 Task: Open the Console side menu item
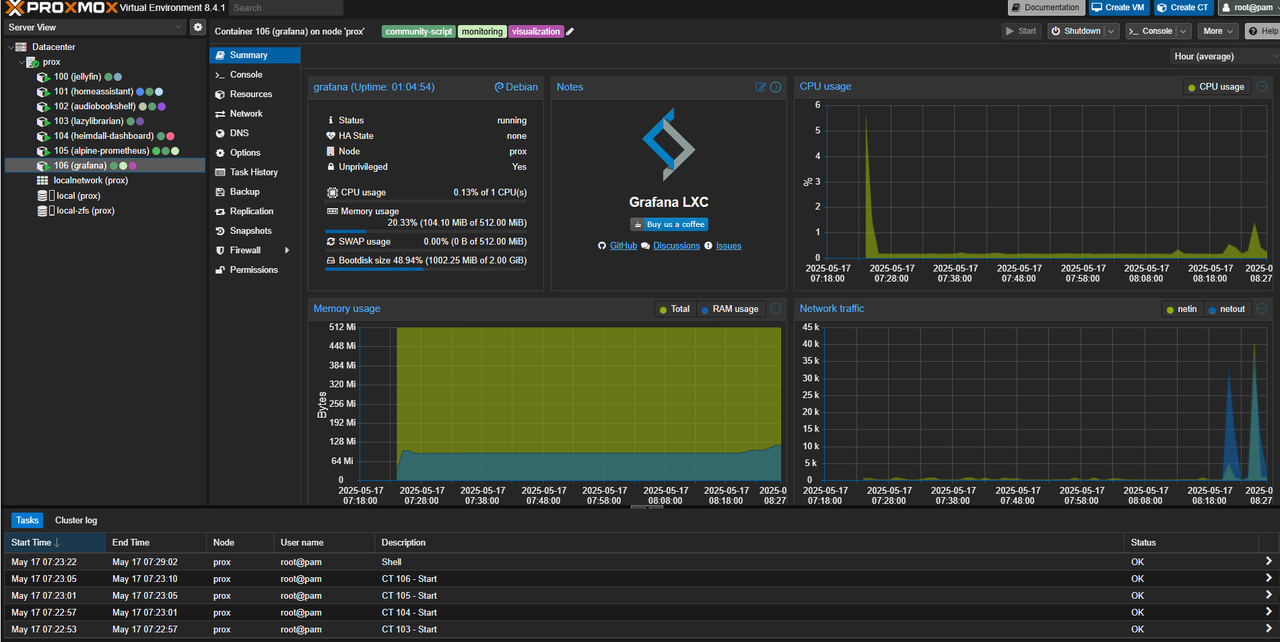point(255,75)
